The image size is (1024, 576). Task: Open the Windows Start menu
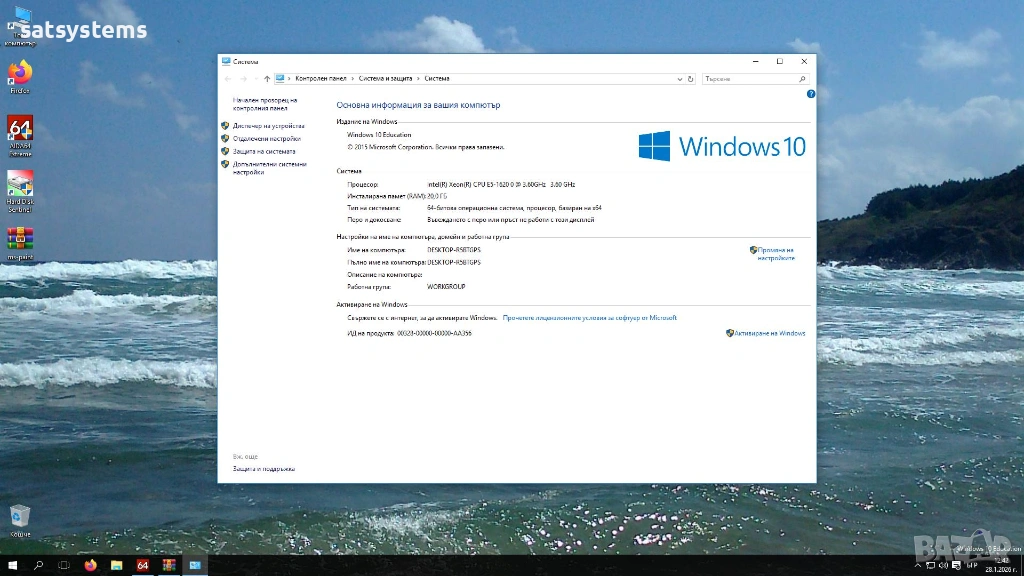12,566
